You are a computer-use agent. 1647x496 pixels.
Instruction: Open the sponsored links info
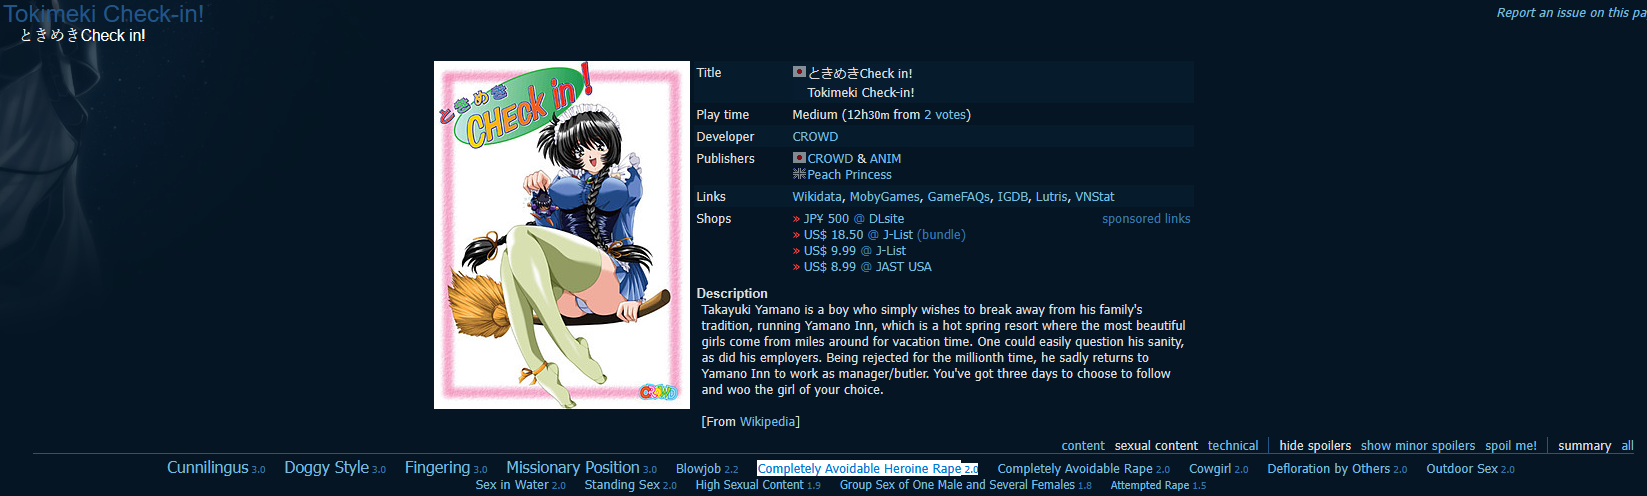pos(1146,219)
